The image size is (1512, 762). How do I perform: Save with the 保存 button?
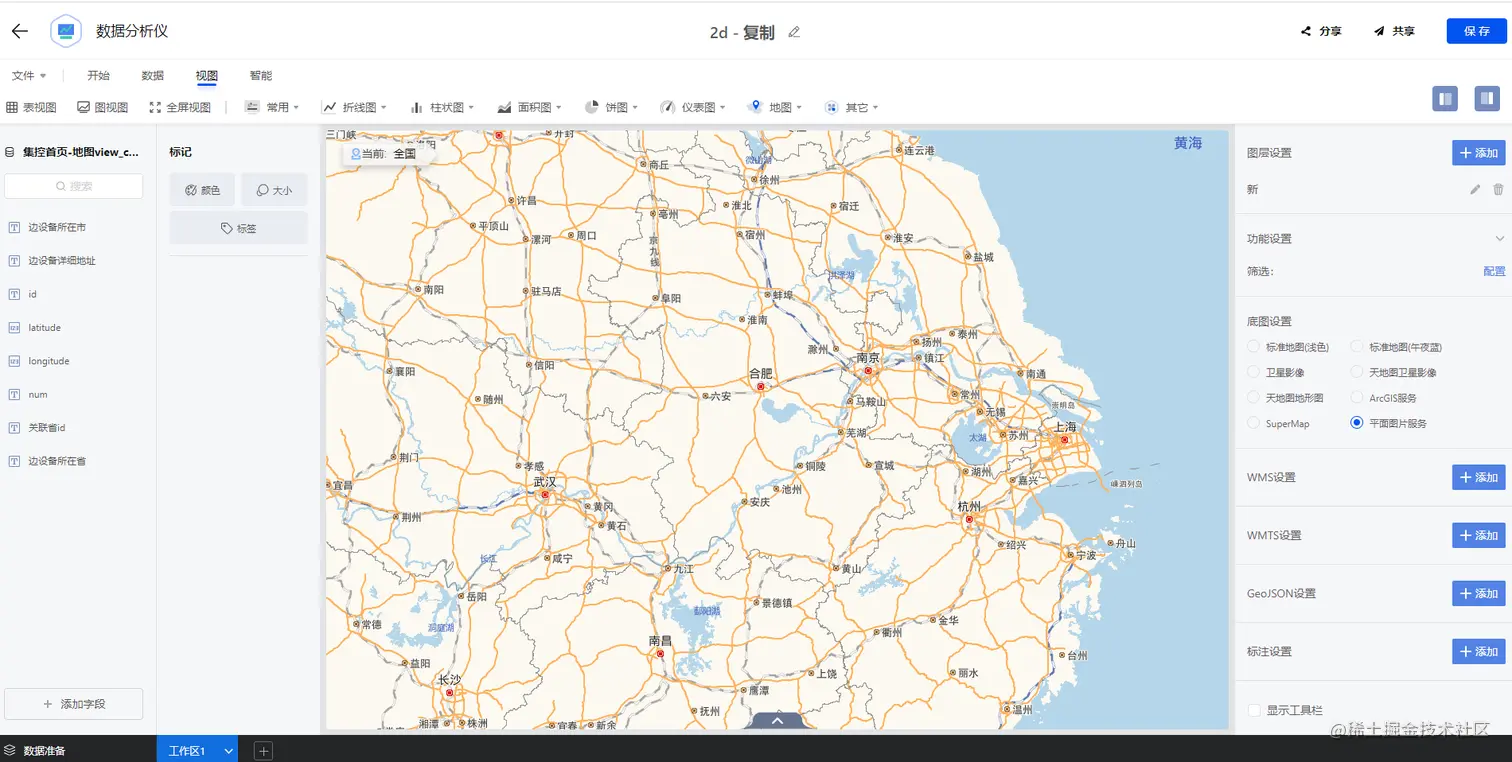(x=1476, y=31)
